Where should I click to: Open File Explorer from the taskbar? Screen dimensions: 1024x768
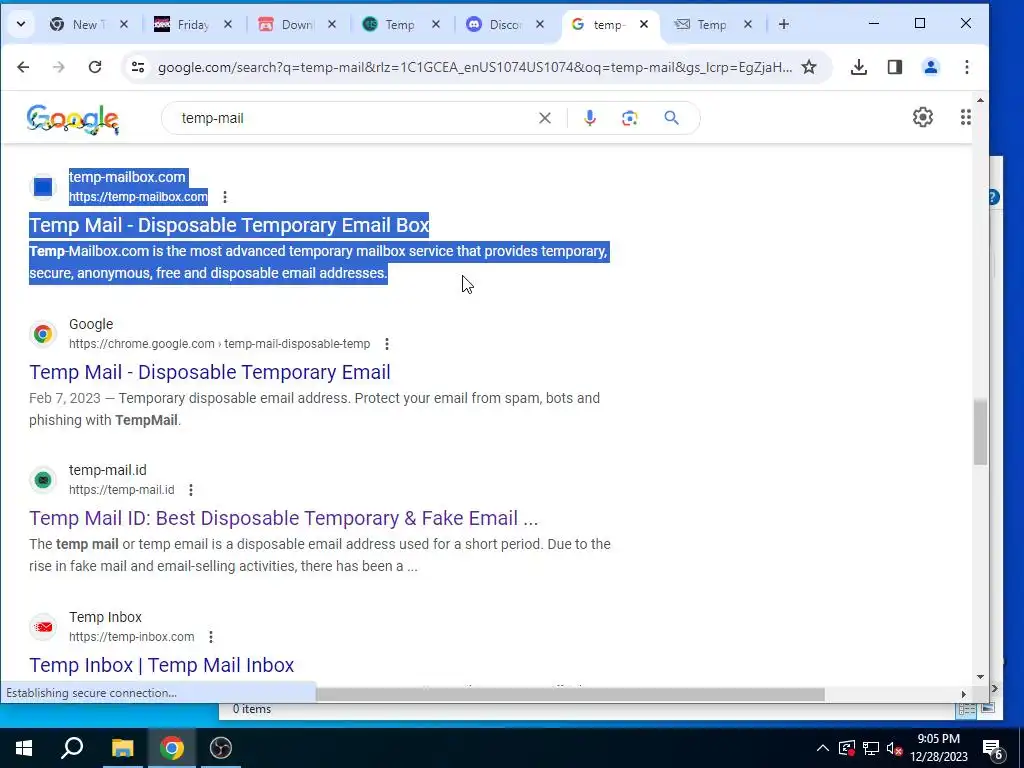click(122, 748)
